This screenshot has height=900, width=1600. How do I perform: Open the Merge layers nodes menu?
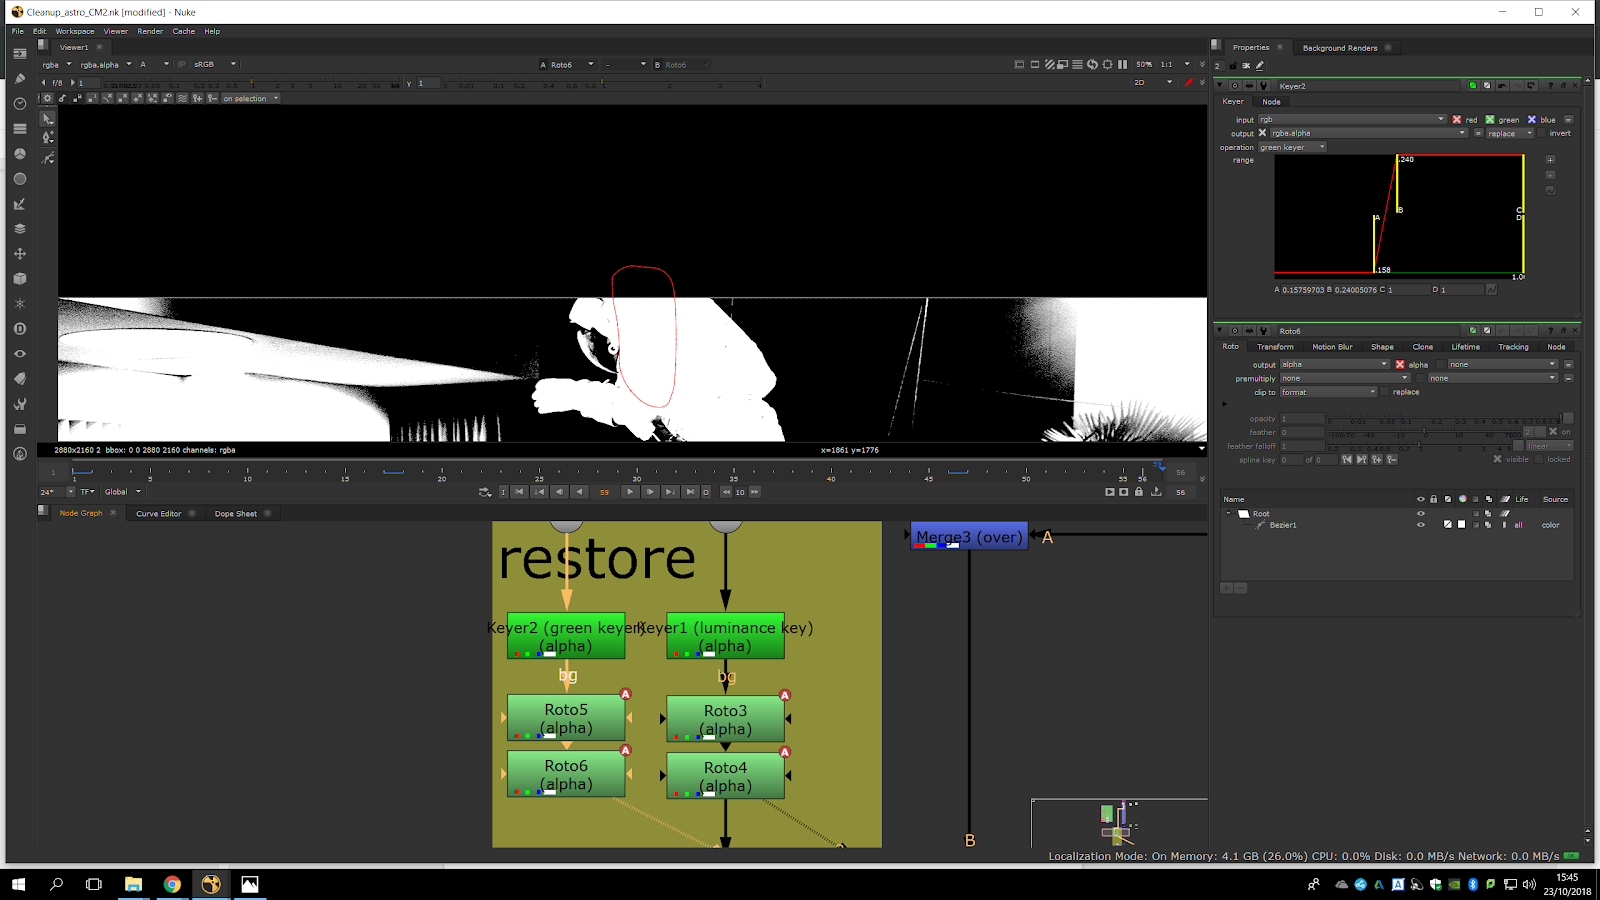[19, 229]
